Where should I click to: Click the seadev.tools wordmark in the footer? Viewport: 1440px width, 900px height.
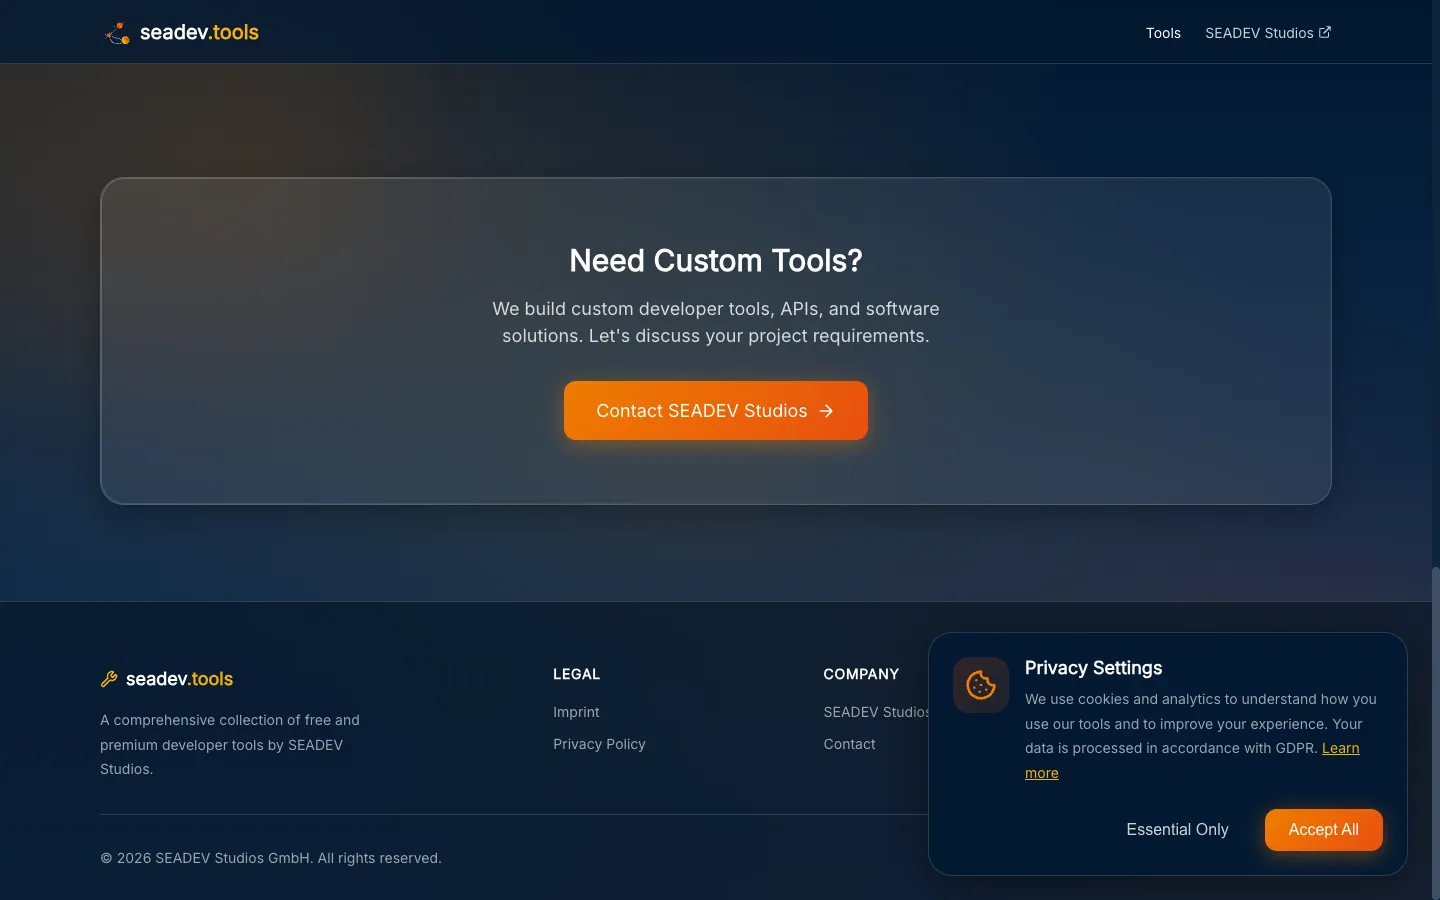[179, 679]
